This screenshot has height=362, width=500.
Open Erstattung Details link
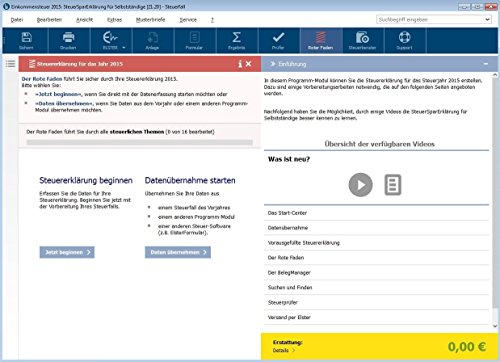(284, 351)
